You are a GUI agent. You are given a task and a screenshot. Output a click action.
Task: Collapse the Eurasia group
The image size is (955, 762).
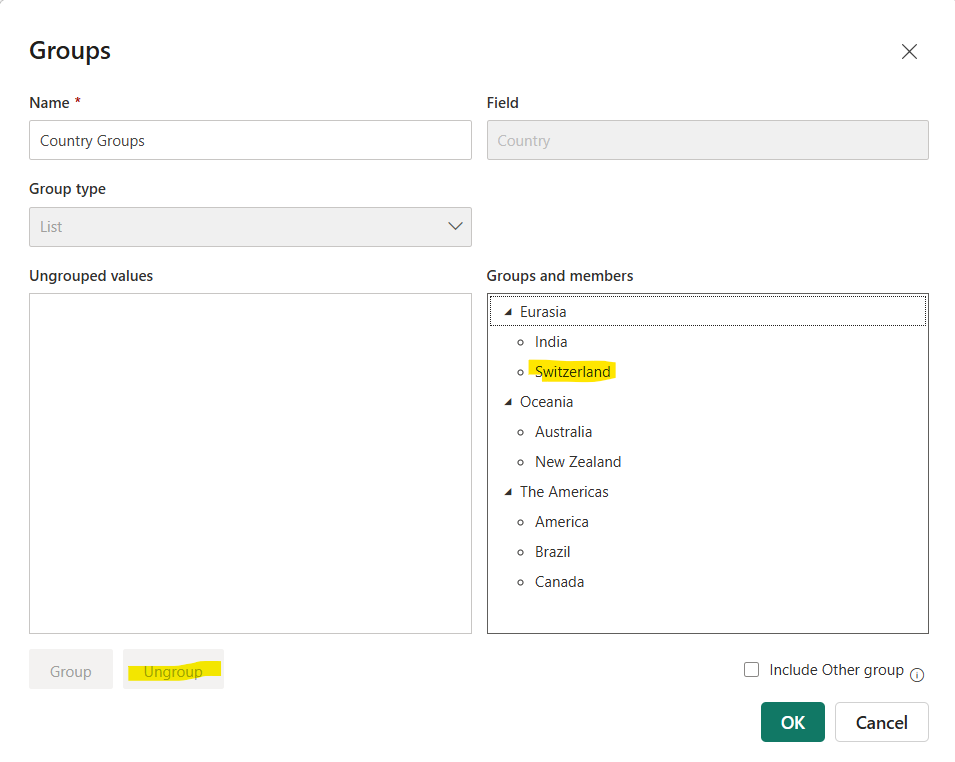(x=507, y=311)
